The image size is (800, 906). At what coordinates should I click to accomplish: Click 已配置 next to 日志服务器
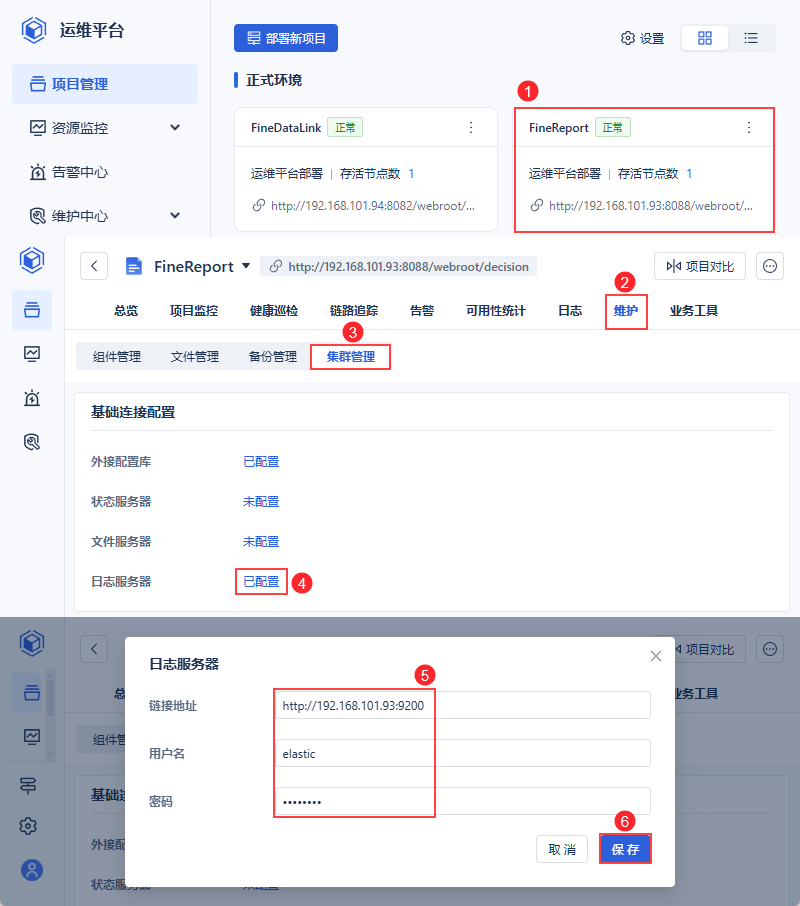[x=261, y=581]
